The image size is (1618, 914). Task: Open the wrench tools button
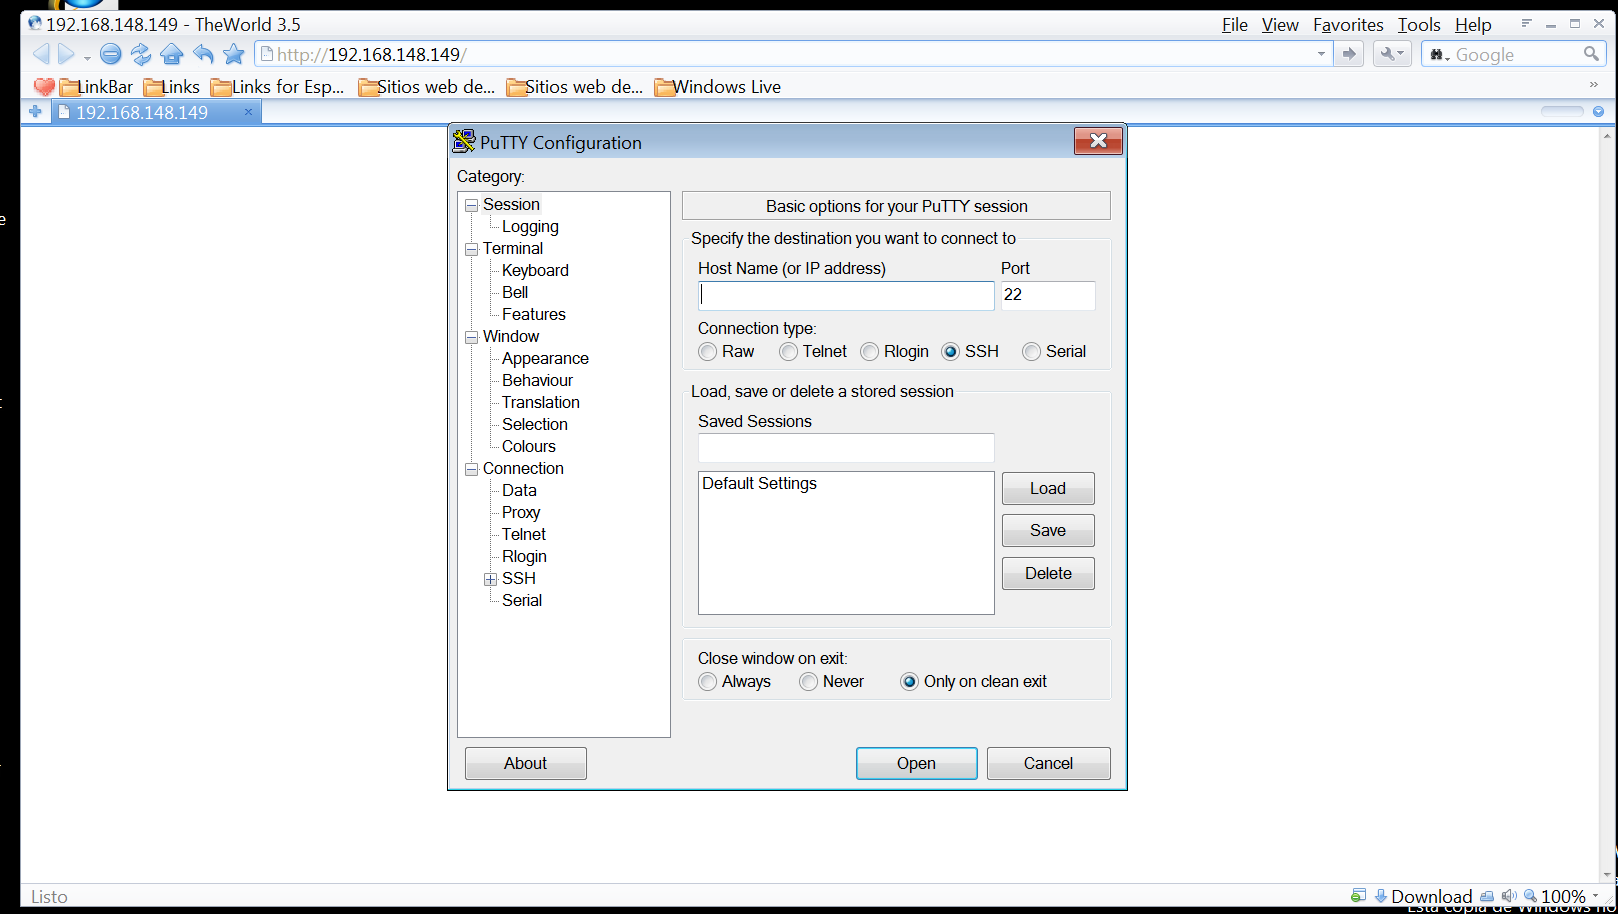[1392, 54]
